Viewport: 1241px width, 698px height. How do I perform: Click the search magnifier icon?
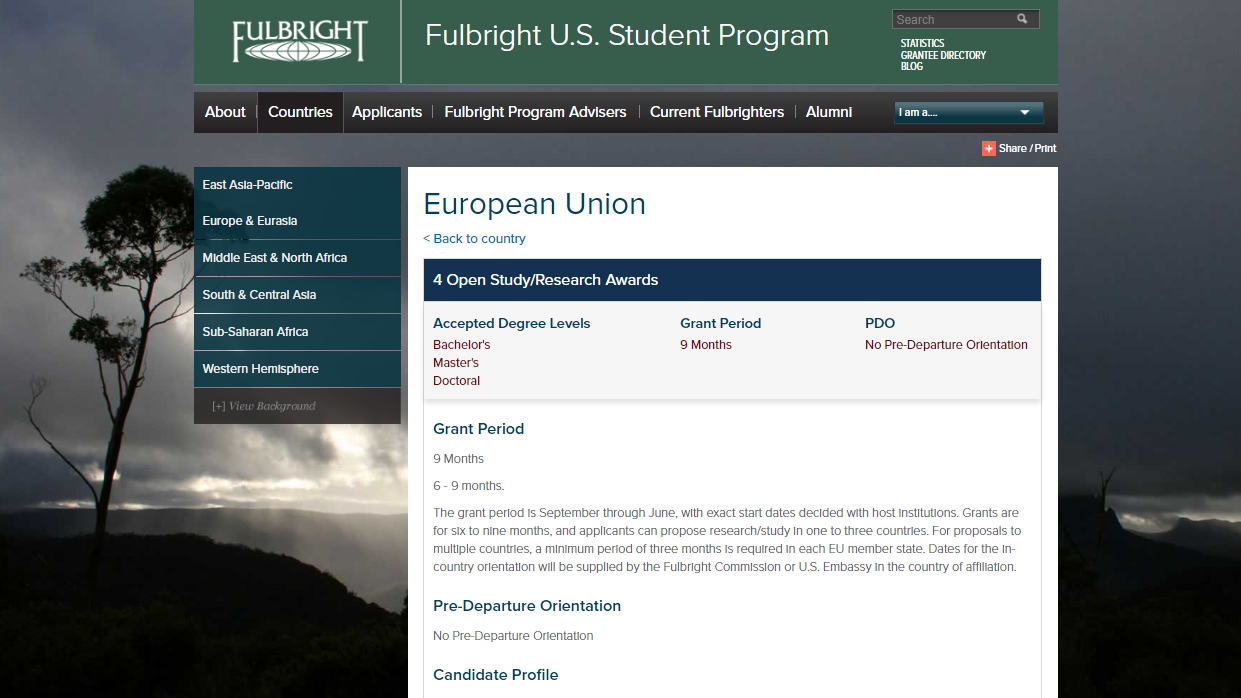coord(1022,19)
